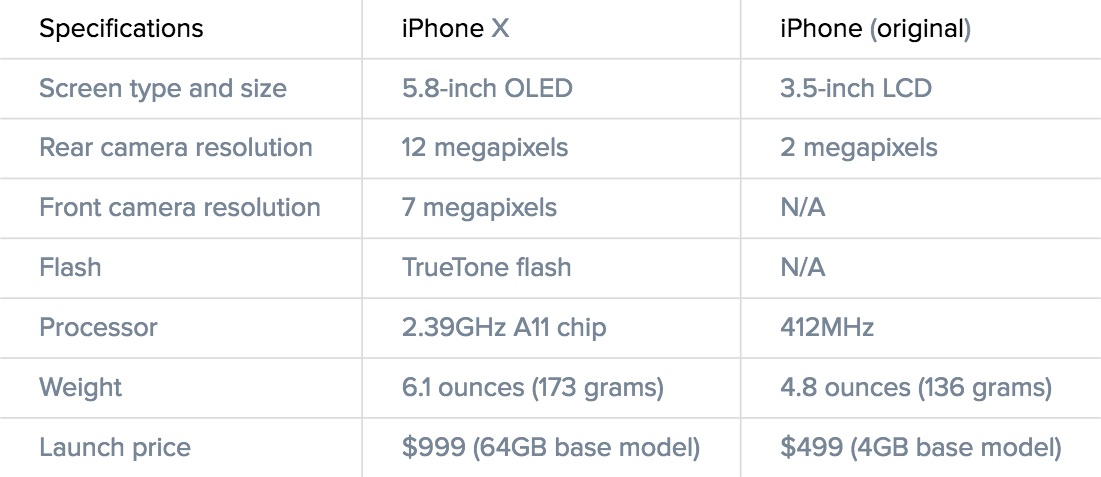The image size is (1101, 477).
Task: Click the TrueTone flash cell
Action: 486,268
